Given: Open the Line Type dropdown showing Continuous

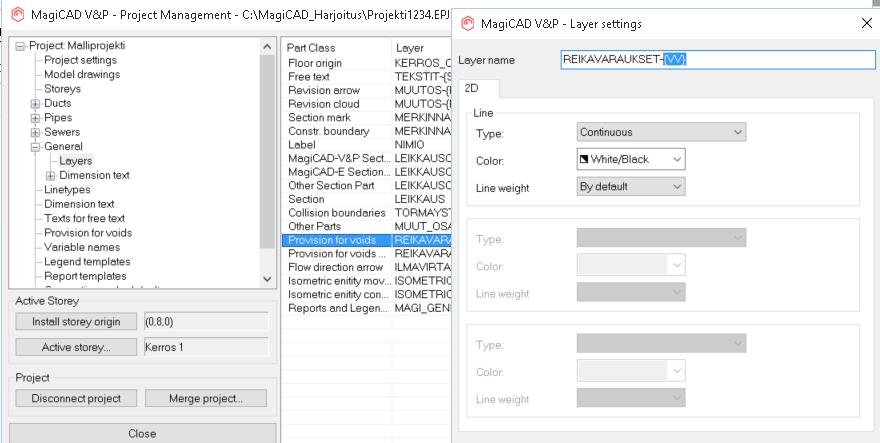Looking at the screenshot, I should point(661,133).
